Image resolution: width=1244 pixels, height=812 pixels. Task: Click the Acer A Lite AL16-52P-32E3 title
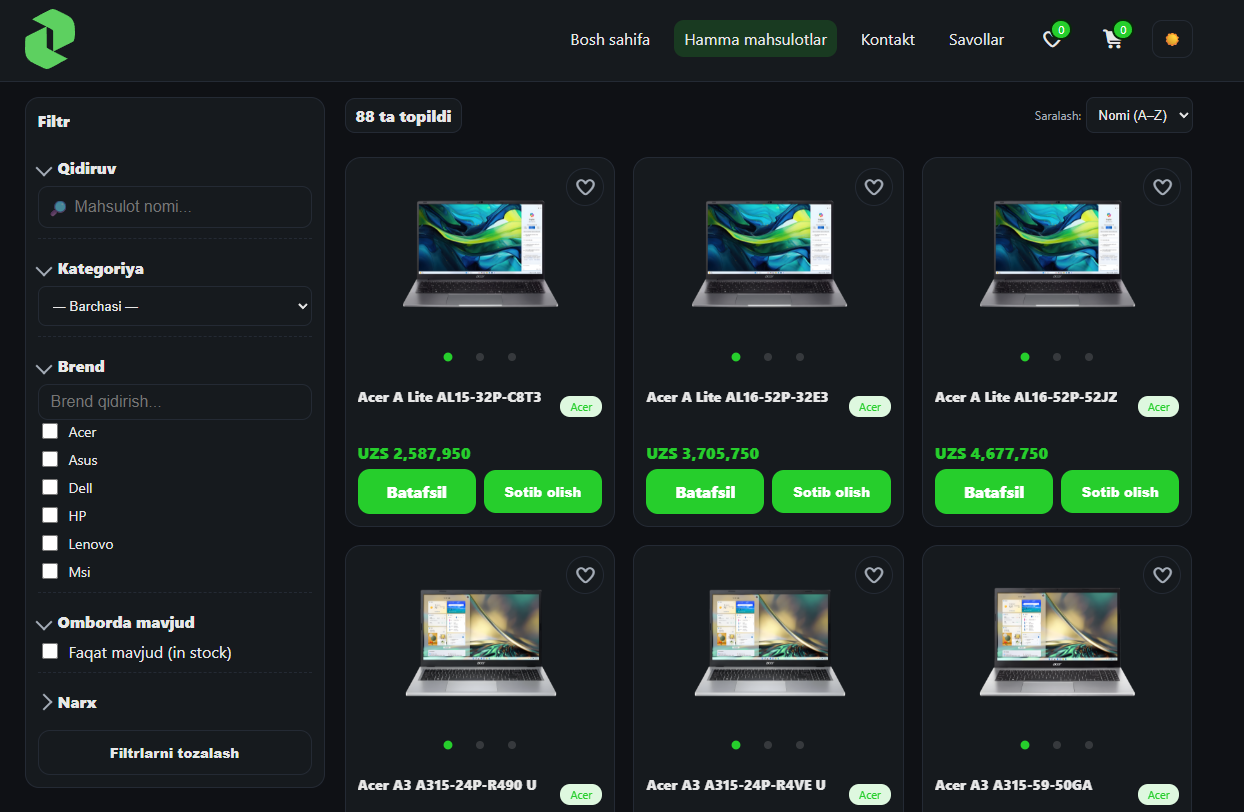[x=737, y=397]
